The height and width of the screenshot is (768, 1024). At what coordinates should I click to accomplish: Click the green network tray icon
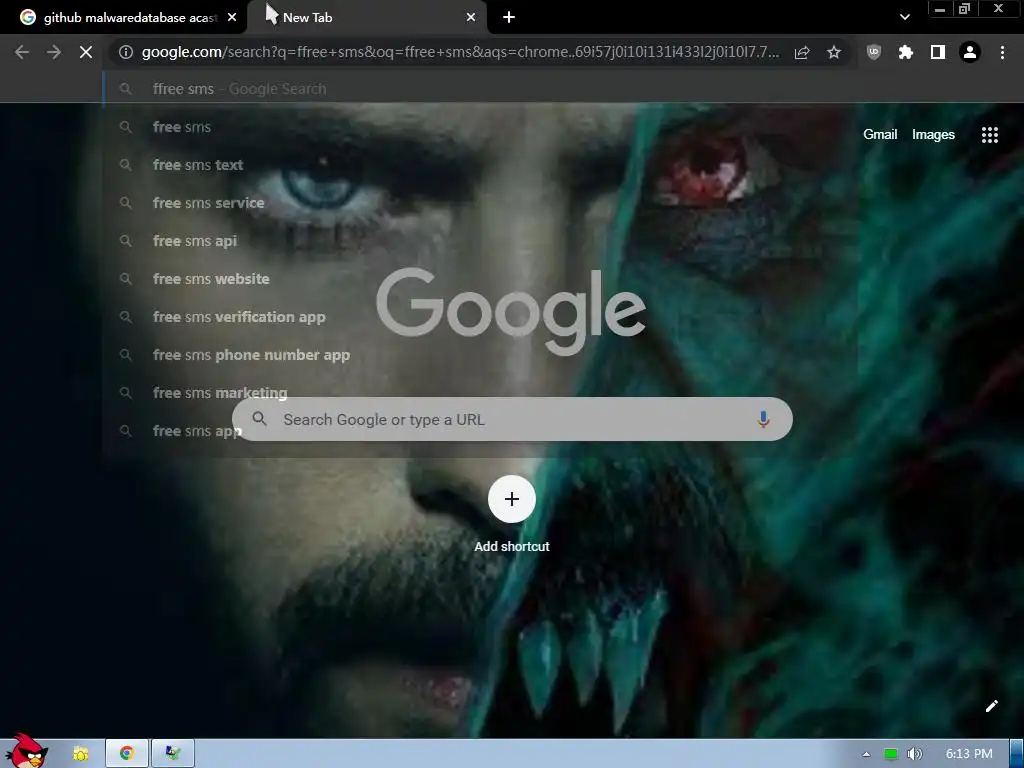click(x=890, y=754)
